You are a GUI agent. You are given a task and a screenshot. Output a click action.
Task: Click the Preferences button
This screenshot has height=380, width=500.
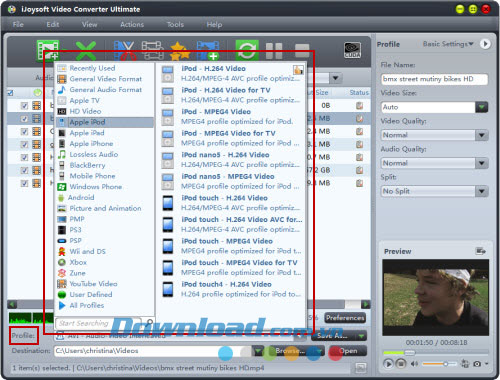[x=345, y=318]
